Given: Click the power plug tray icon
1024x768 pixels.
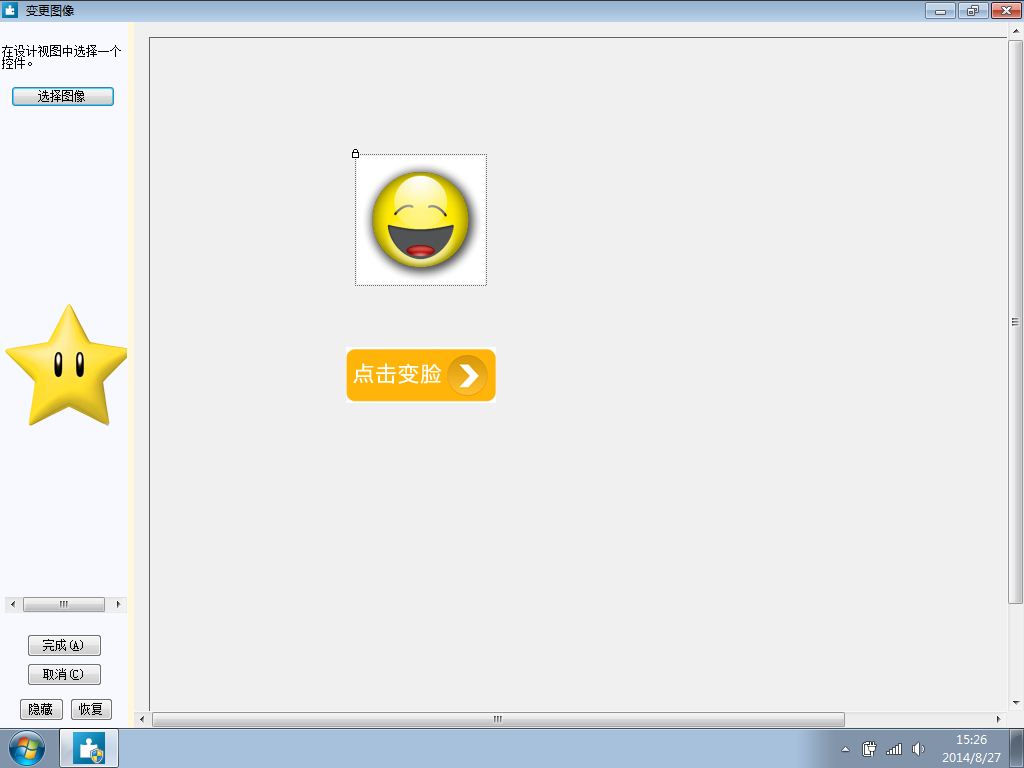Looking at the screenshot, I should (869, 749).
